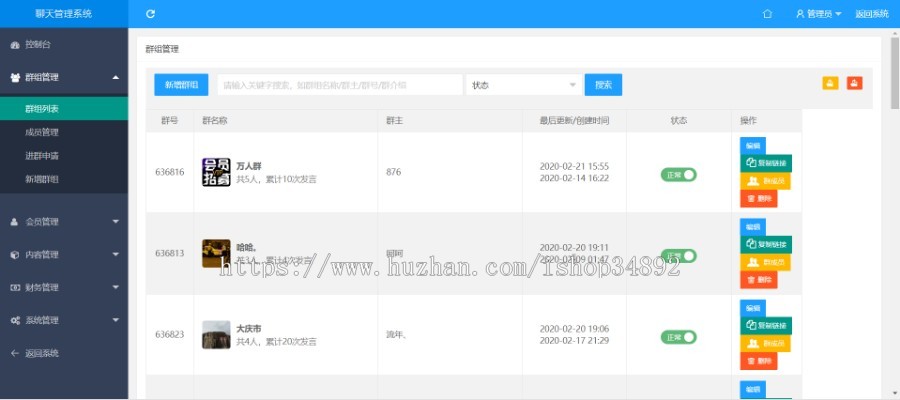Click the keyword search input field

pos(340,85)
